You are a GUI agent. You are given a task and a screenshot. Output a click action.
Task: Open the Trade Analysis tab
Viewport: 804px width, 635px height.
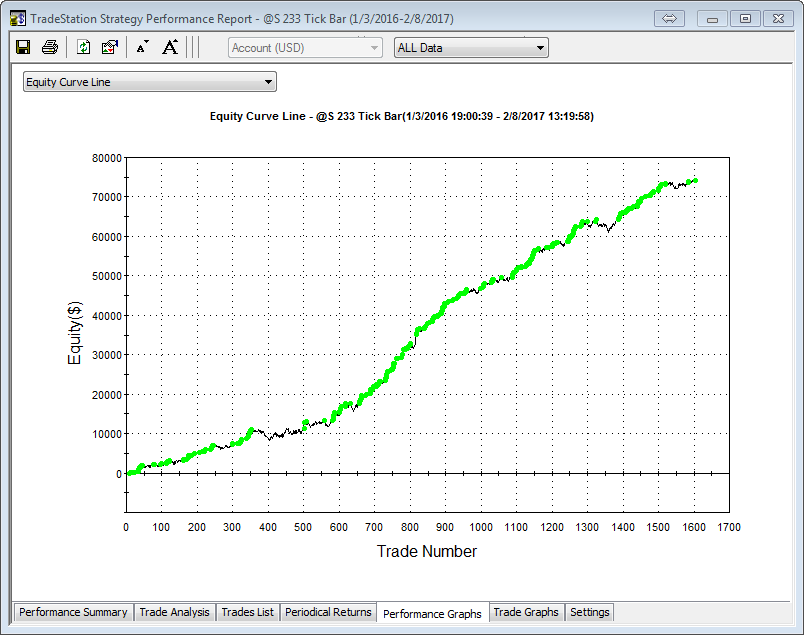click(174, 612)
